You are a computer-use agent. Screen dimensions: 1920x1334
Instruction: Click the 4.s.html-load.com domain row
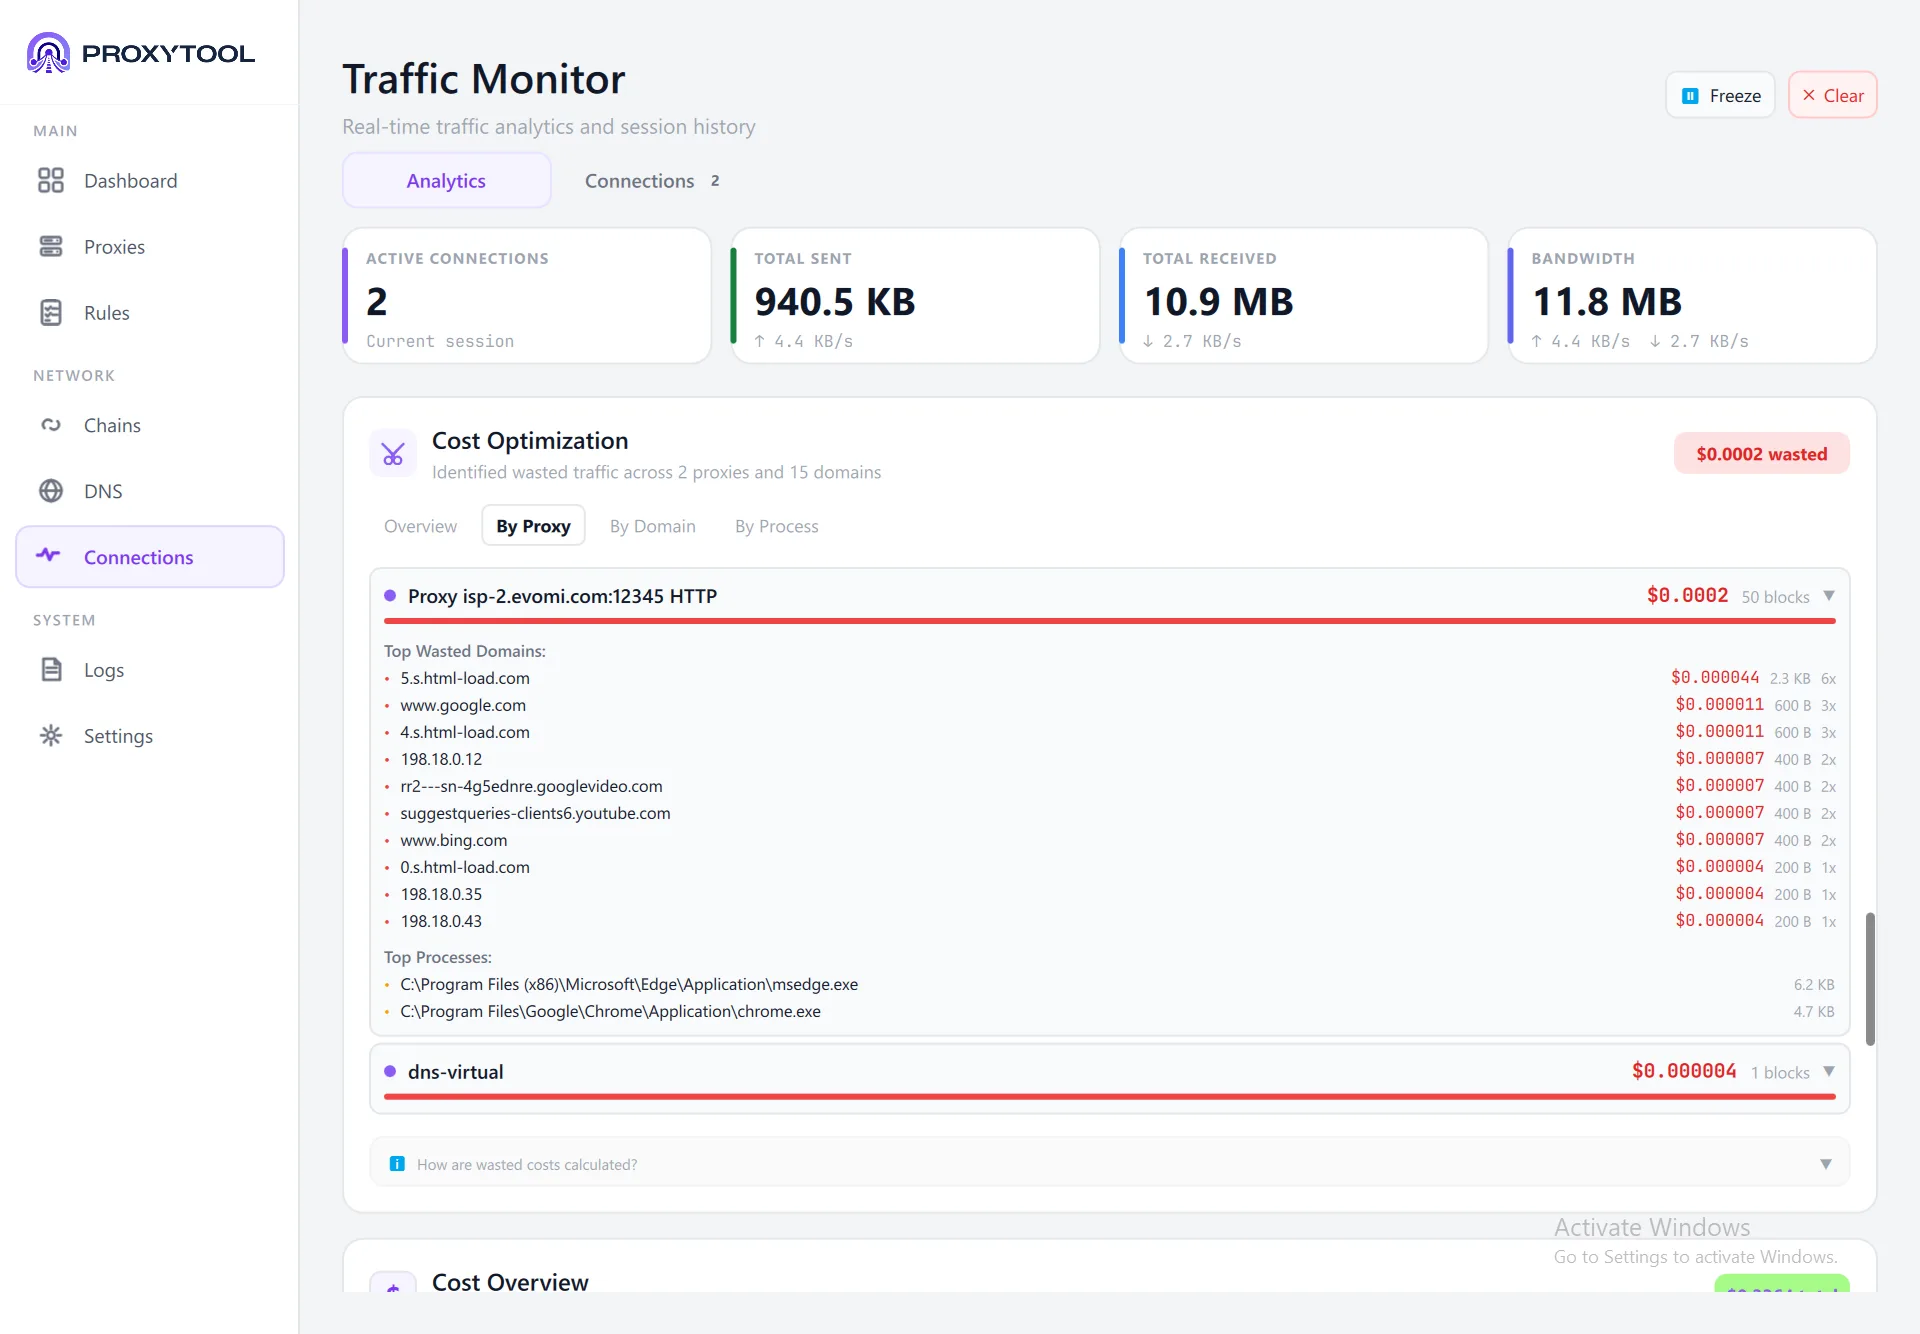click(1109, 732)
